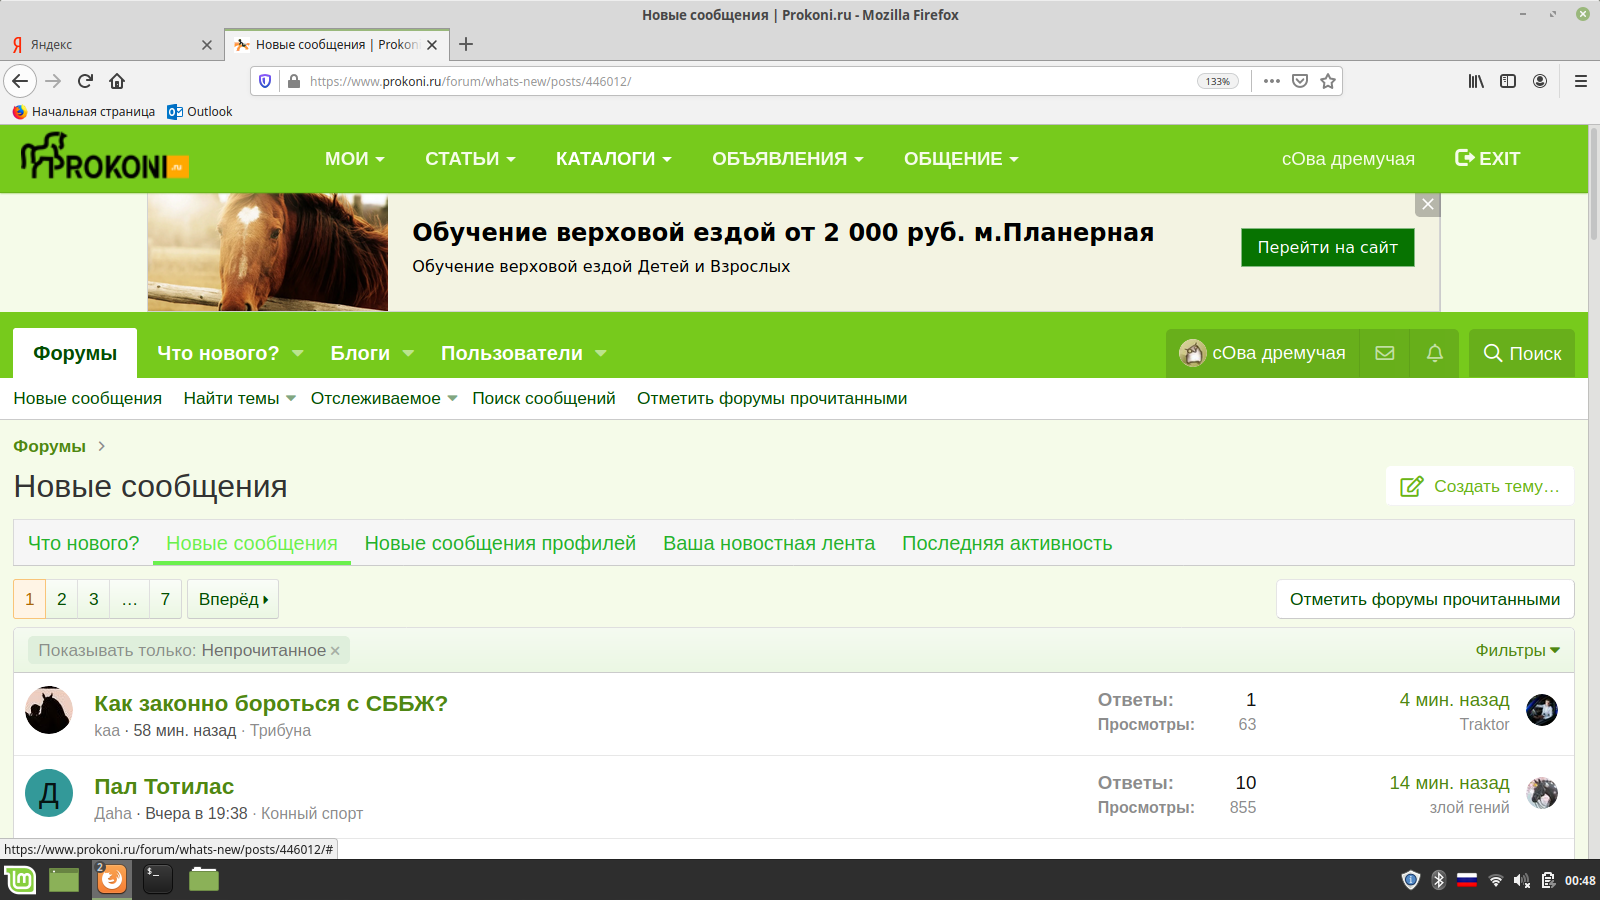
Task: Open the Фильтры dropdown
Action: click(1517, 650)
